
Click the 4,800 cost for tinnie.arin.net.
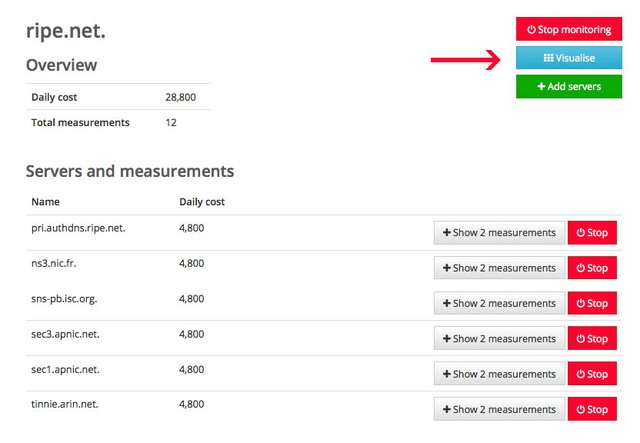click(191, 404)
